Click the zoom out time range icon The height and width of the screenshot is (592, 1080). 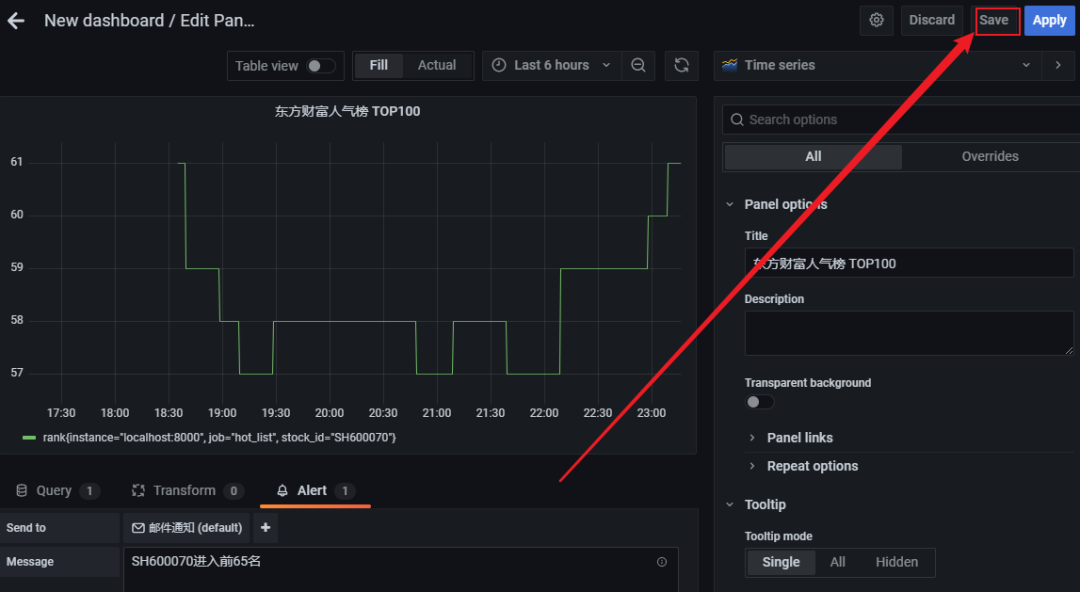point(638,66)
